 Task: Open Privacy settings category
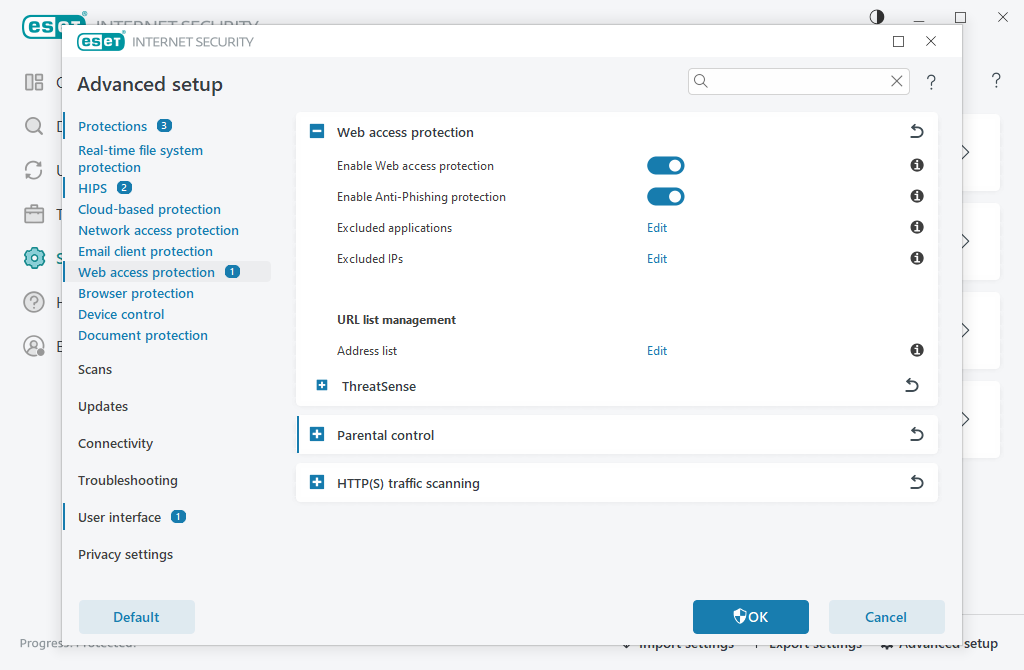coord(125,554)
